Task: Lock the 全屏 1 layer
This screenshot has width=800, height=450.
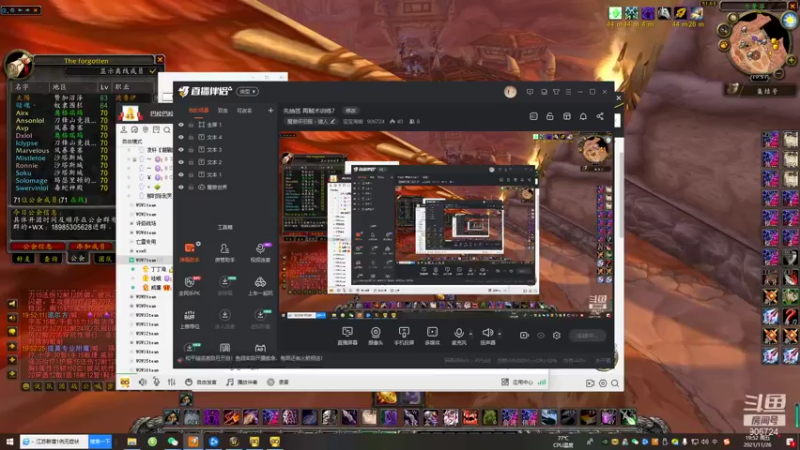Action: click(x=191, y=124)
